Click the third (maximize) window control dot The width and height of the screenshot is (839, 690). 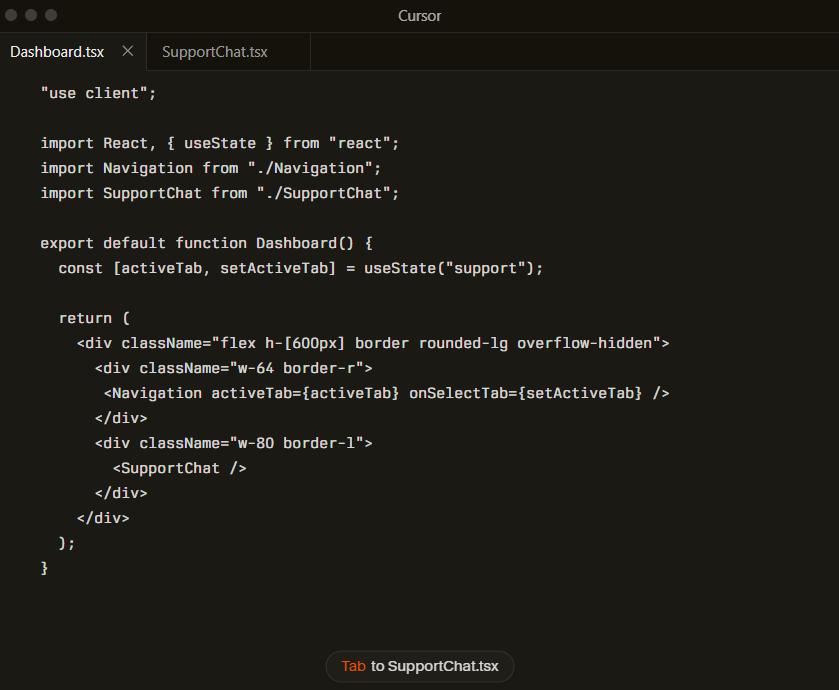pyautogui.click(x=51, y=15)
